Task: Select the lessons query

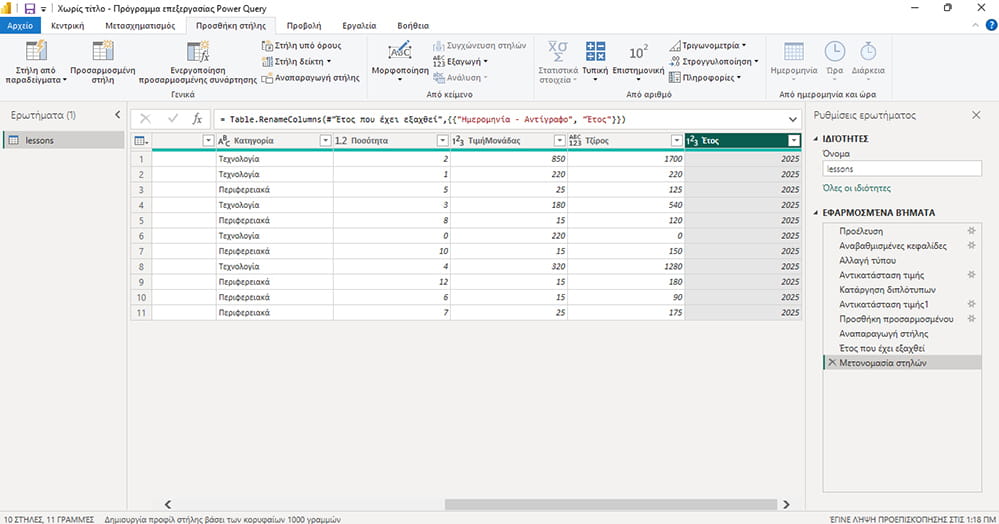Action: click(x=64, y=140)
